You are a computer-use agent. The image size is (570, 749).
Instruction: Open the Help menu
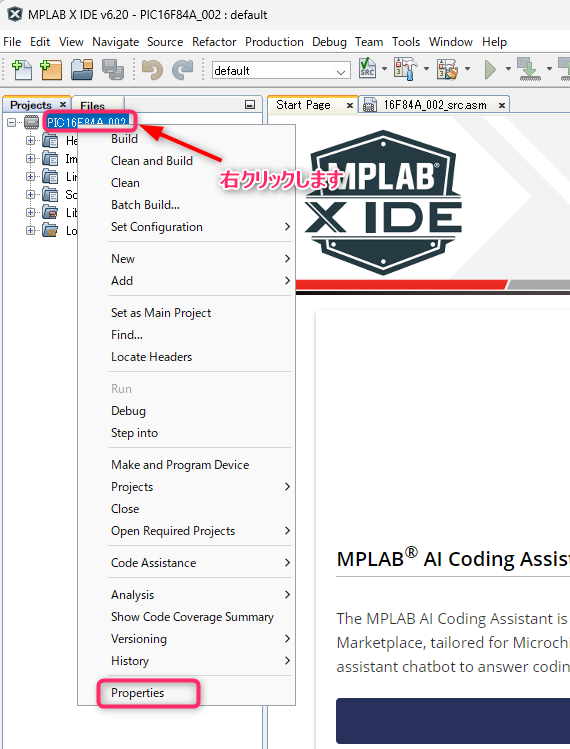494,42
